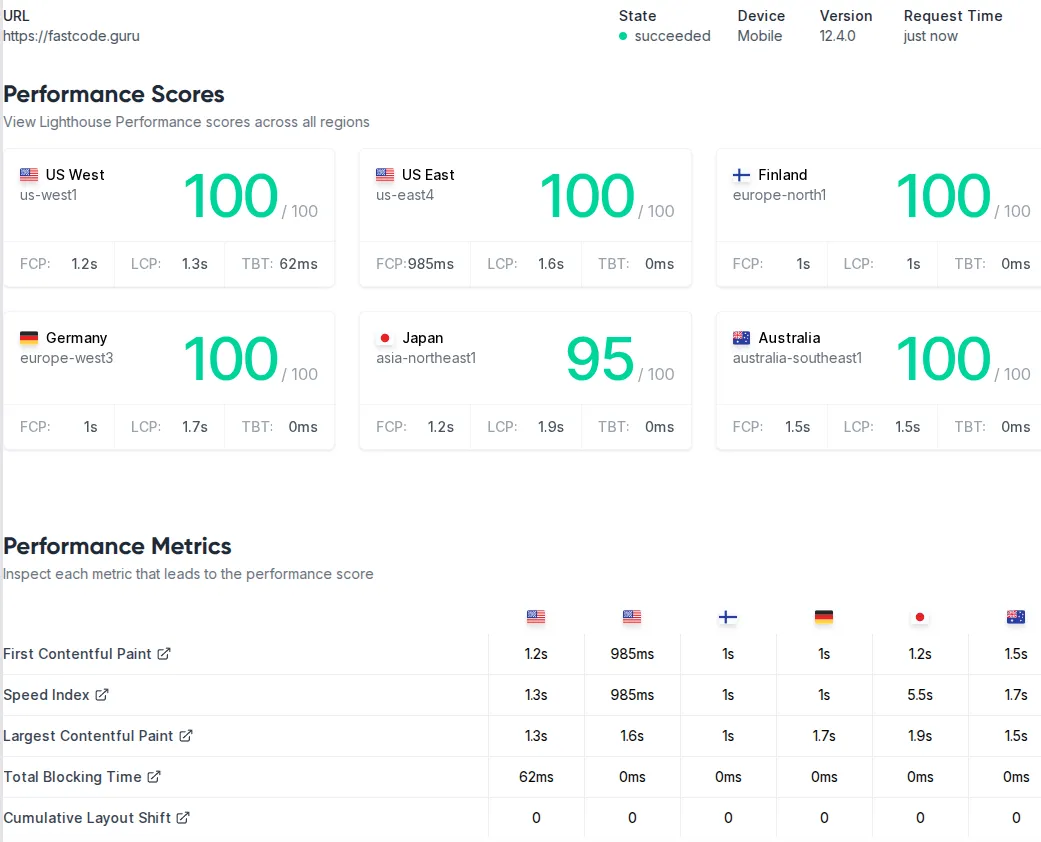The height and width of the screenshot is (842, 1041).
Task: Click external link icon next to Total Blocking Time
Action: pos(154,777)
